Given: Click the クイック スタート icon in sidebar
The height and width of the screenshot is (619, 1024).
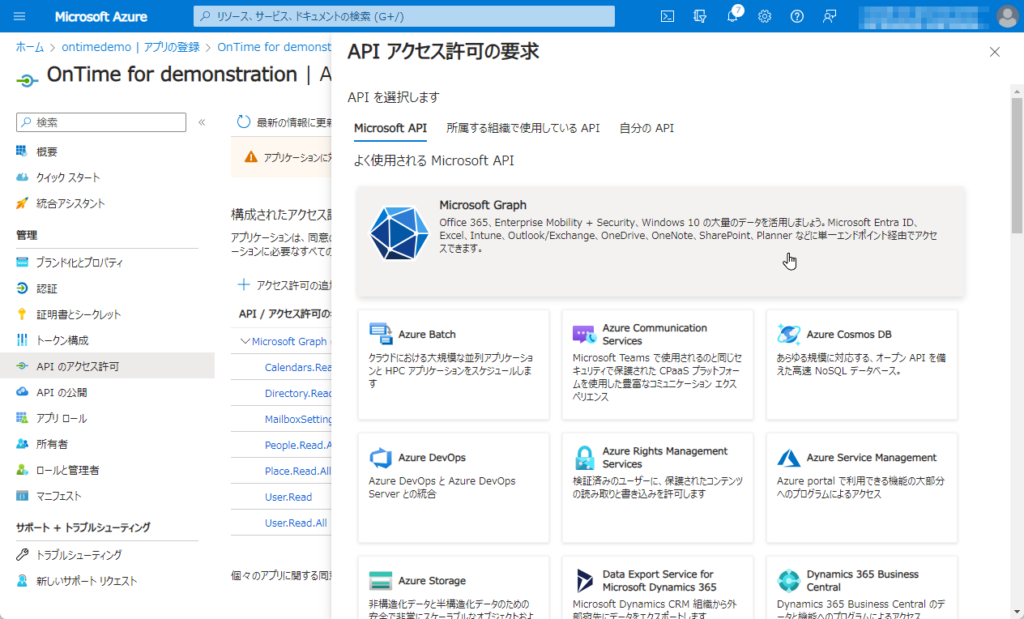Looking at the screenshot, I should (x=22, y=178).
